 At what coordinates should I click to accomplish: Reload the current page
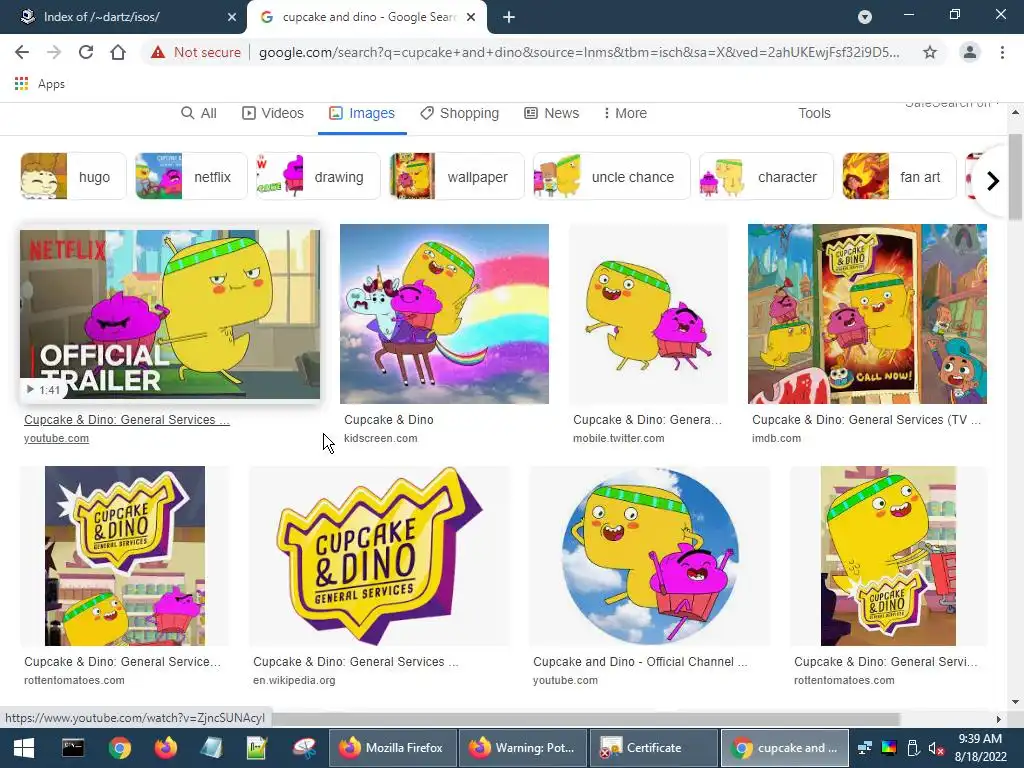[86, 52]
